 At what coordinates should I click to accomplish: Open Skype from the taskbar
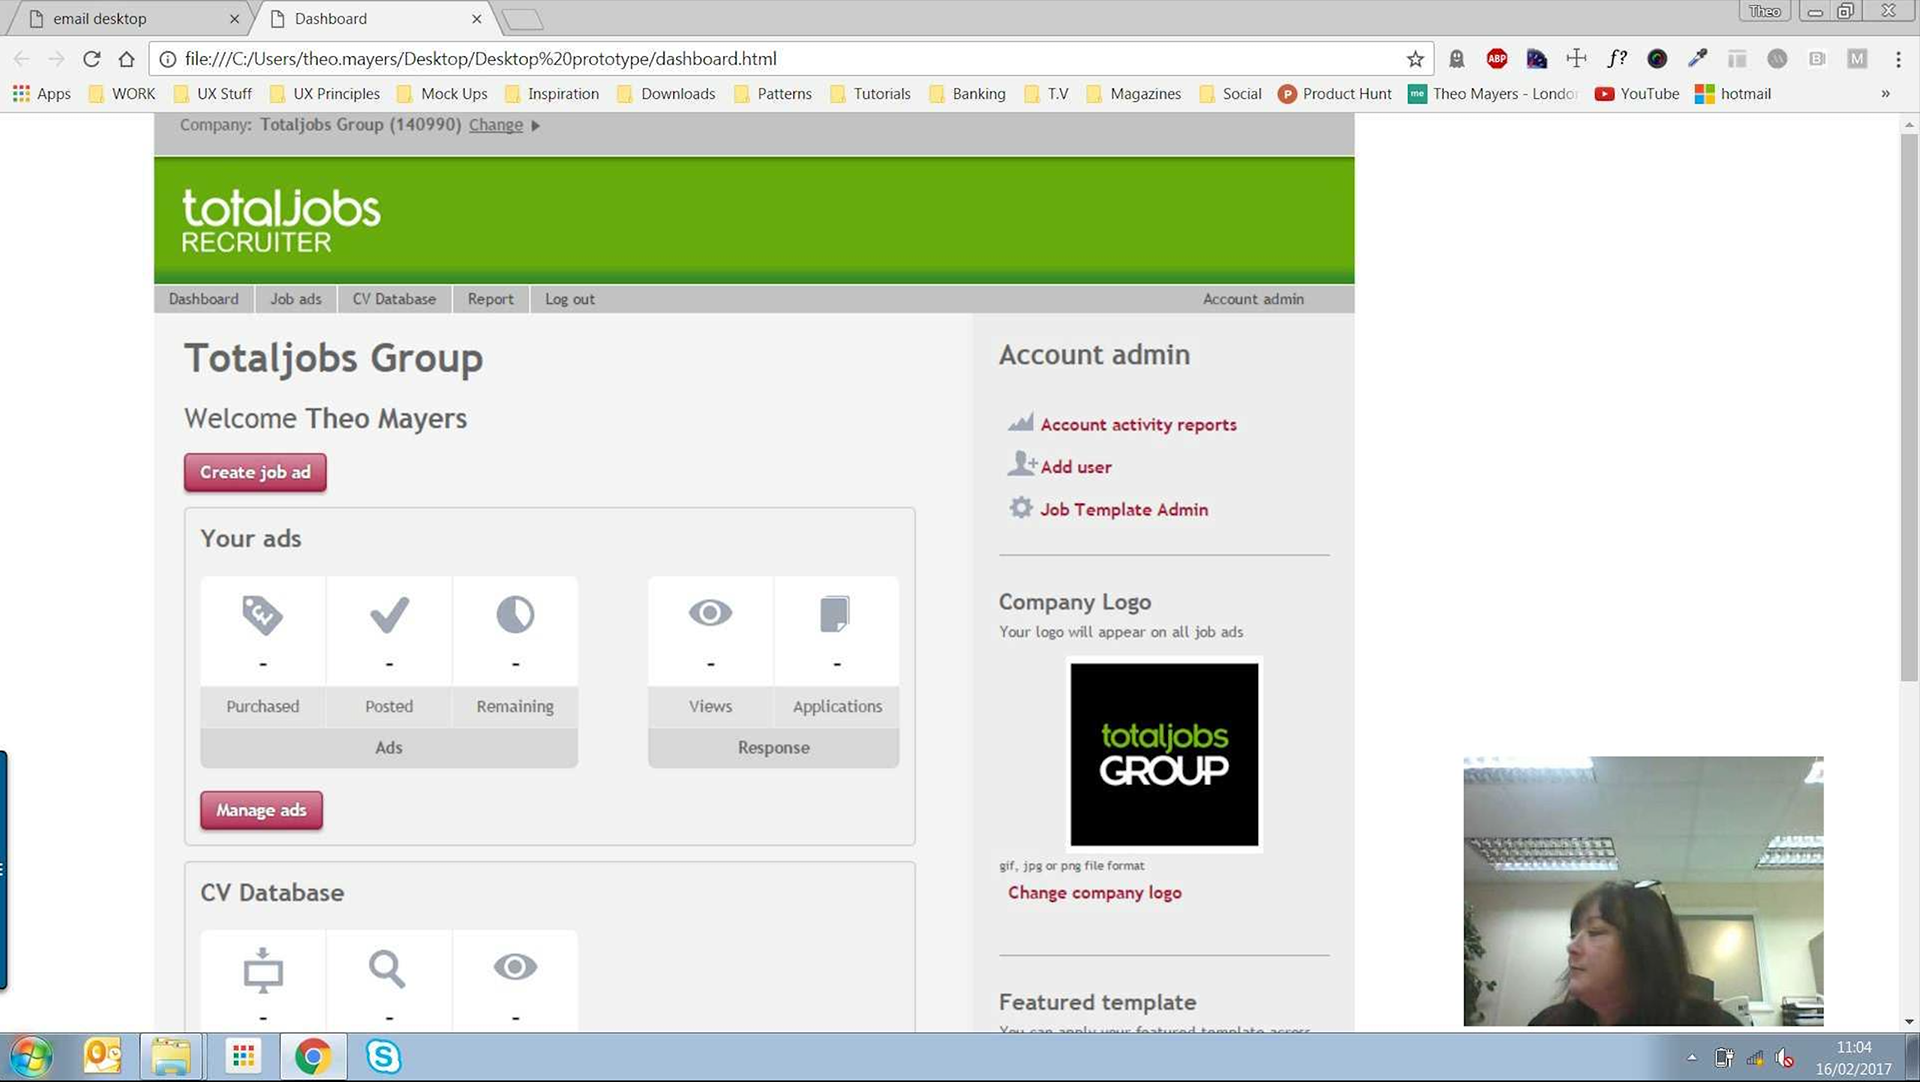pos(383,1056)
